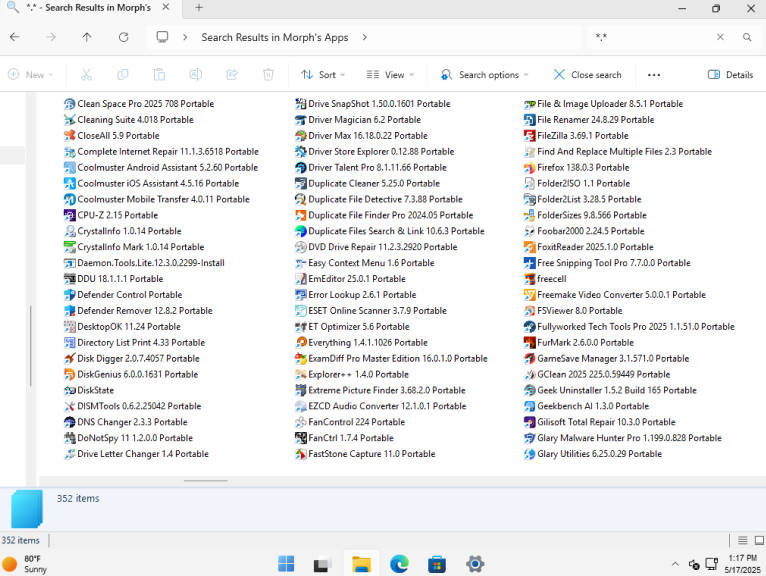Select freecell item
766x576 pixels.
(x=545, y=279)
